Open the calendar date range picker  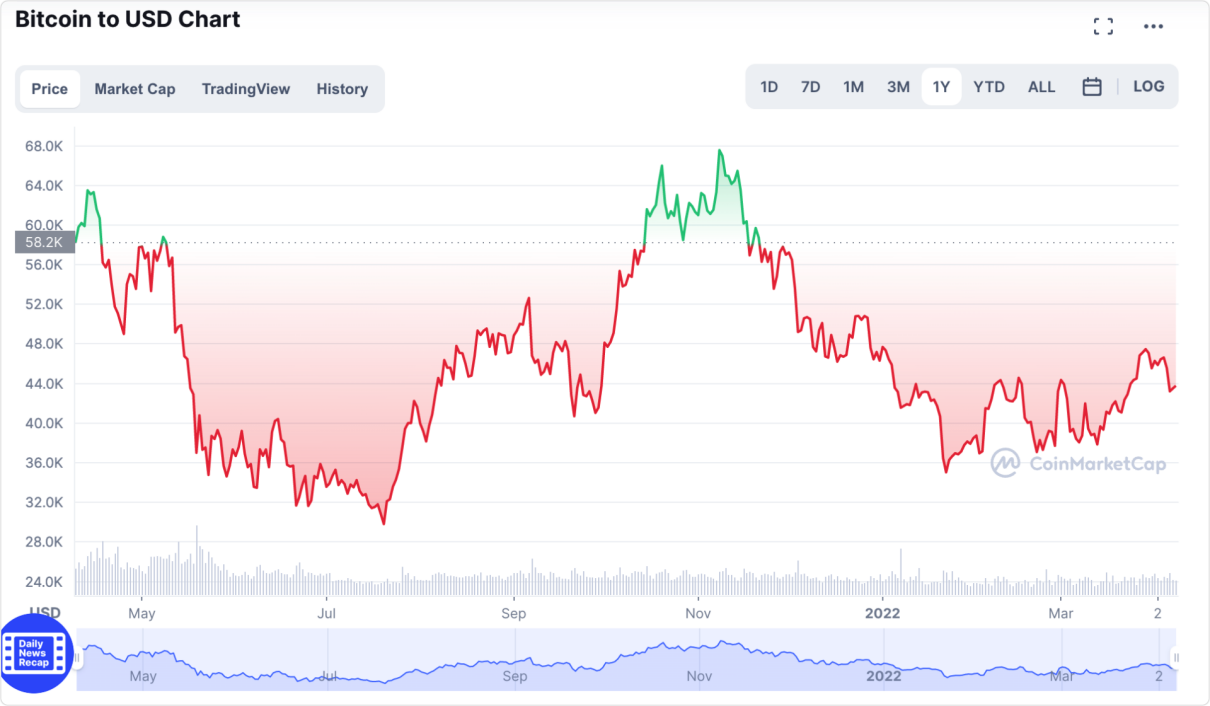click(x=1092, y=87)
